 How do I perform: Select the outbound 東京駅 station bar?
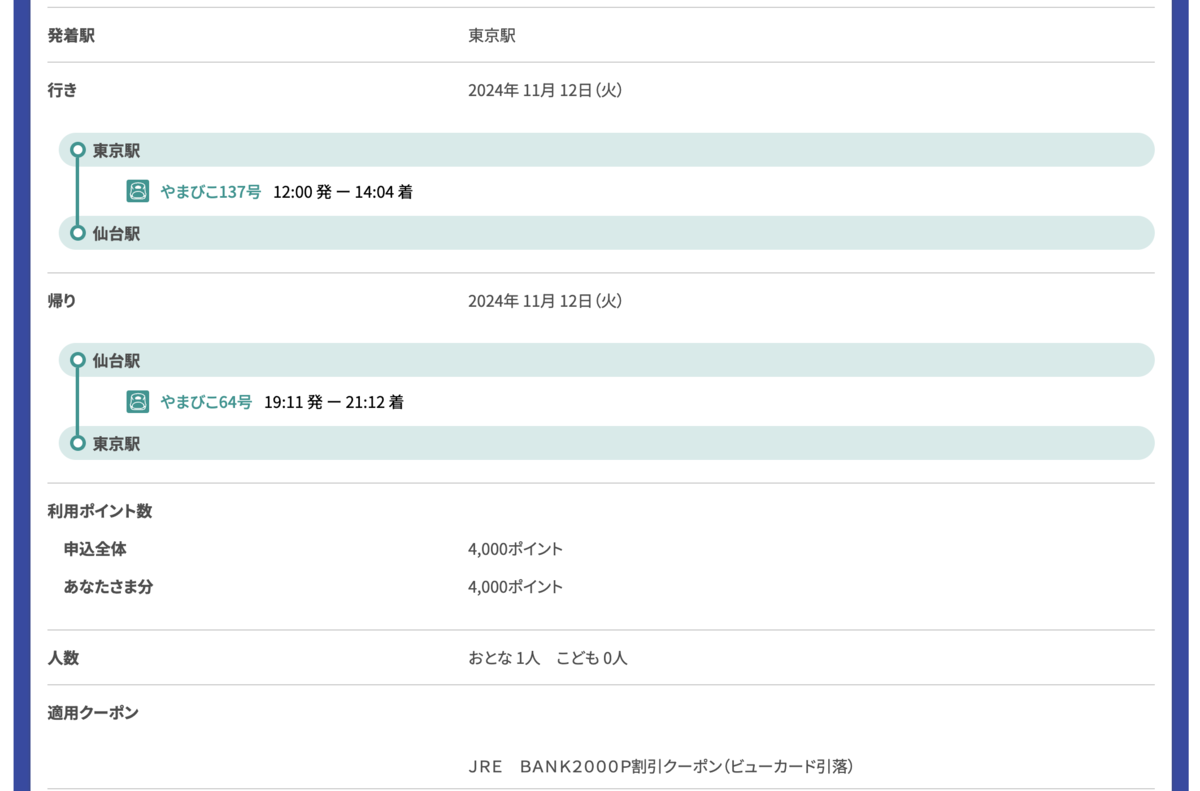tap(606, 150)
